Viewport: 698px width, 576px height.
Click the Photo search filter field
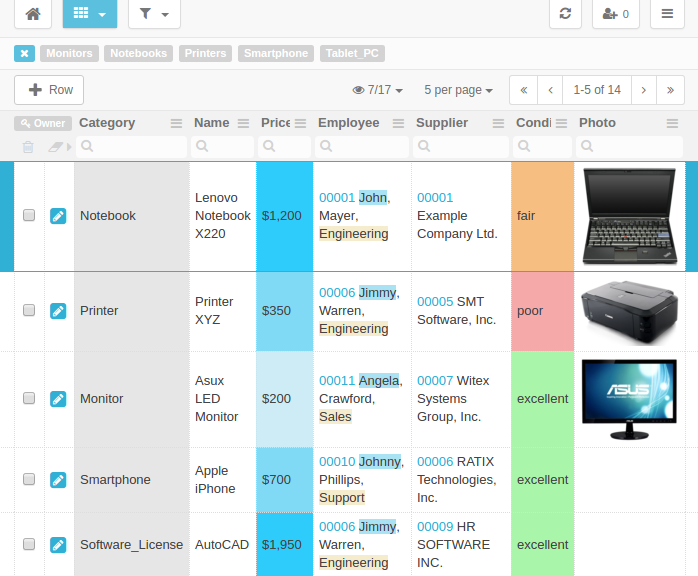tap(629, 146)
